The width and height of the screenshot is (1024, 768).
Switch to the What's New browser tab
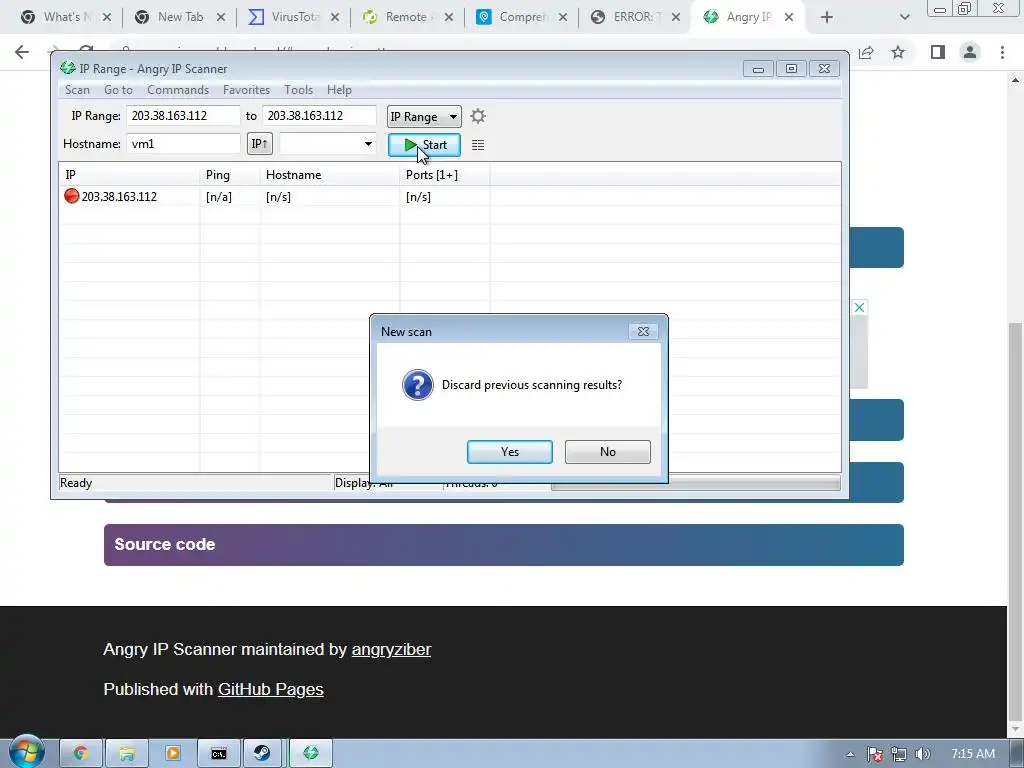click(x=67, y=17)
